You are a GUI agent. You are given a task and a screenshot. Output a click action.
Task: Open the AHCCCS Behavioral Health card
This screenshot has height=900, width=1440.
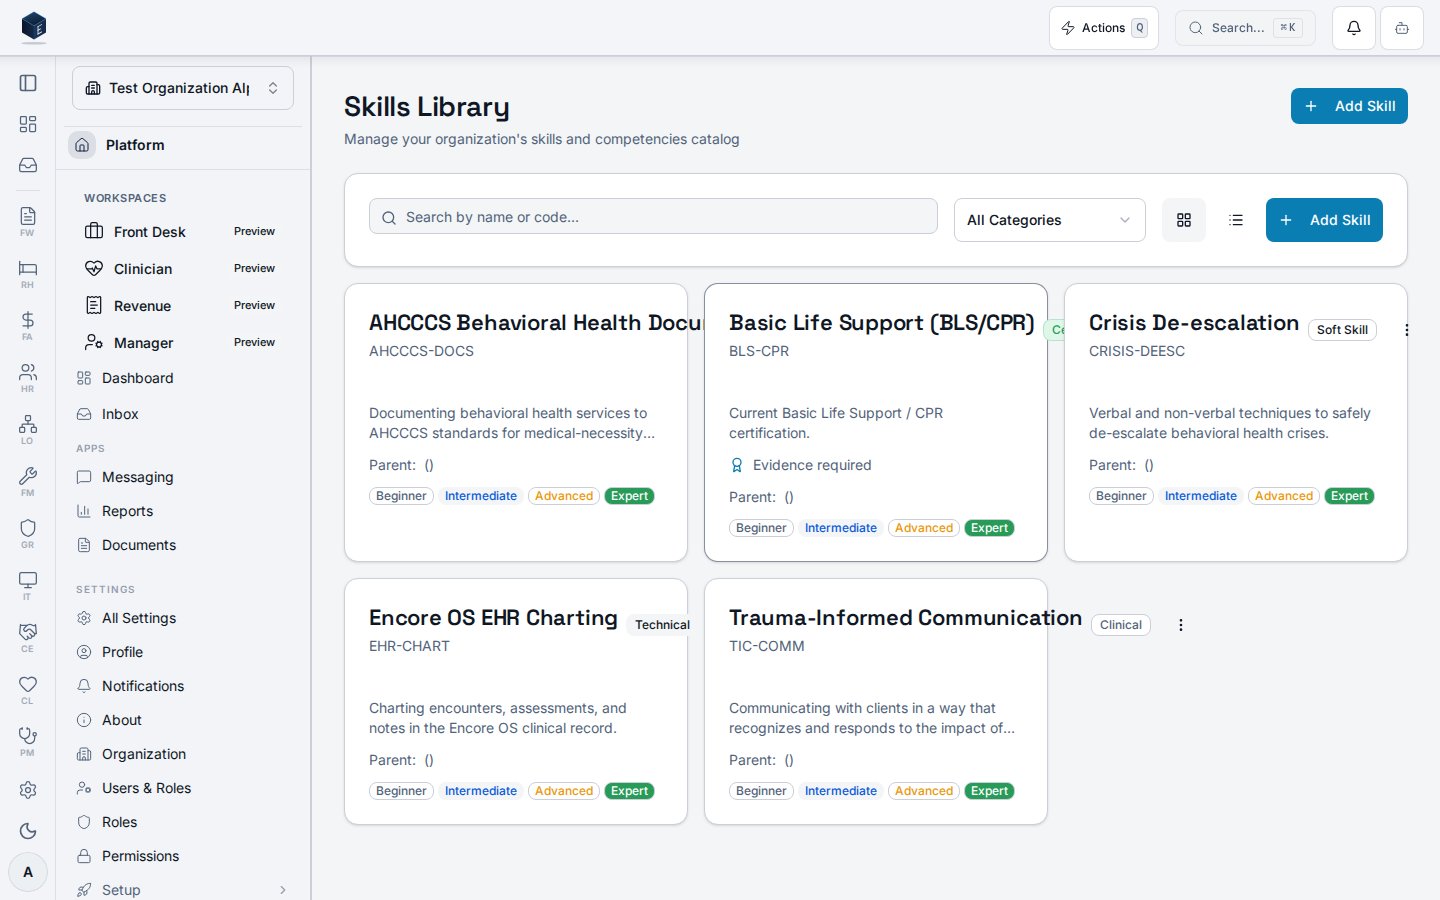pos(516,422)
